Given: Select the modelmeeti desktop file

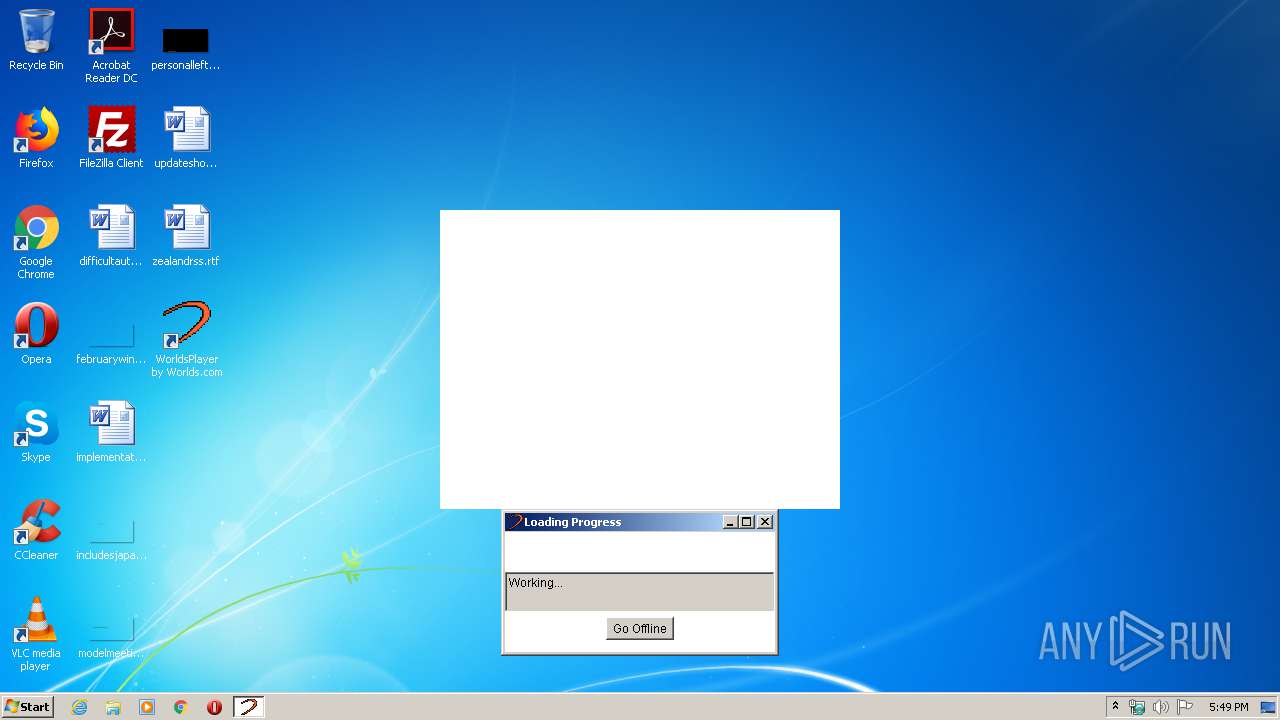Looking at the screenshot, I should (111, 636).
